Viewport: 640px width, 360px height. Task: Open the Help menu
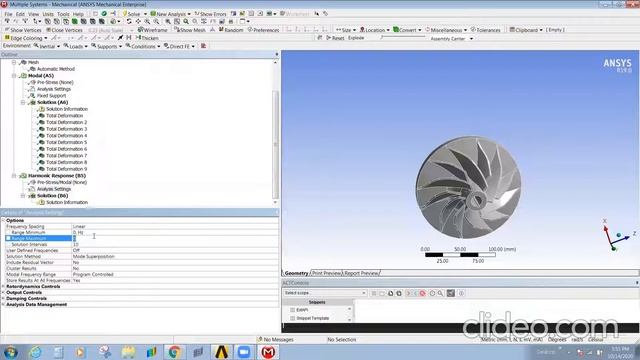click(78, 14)
